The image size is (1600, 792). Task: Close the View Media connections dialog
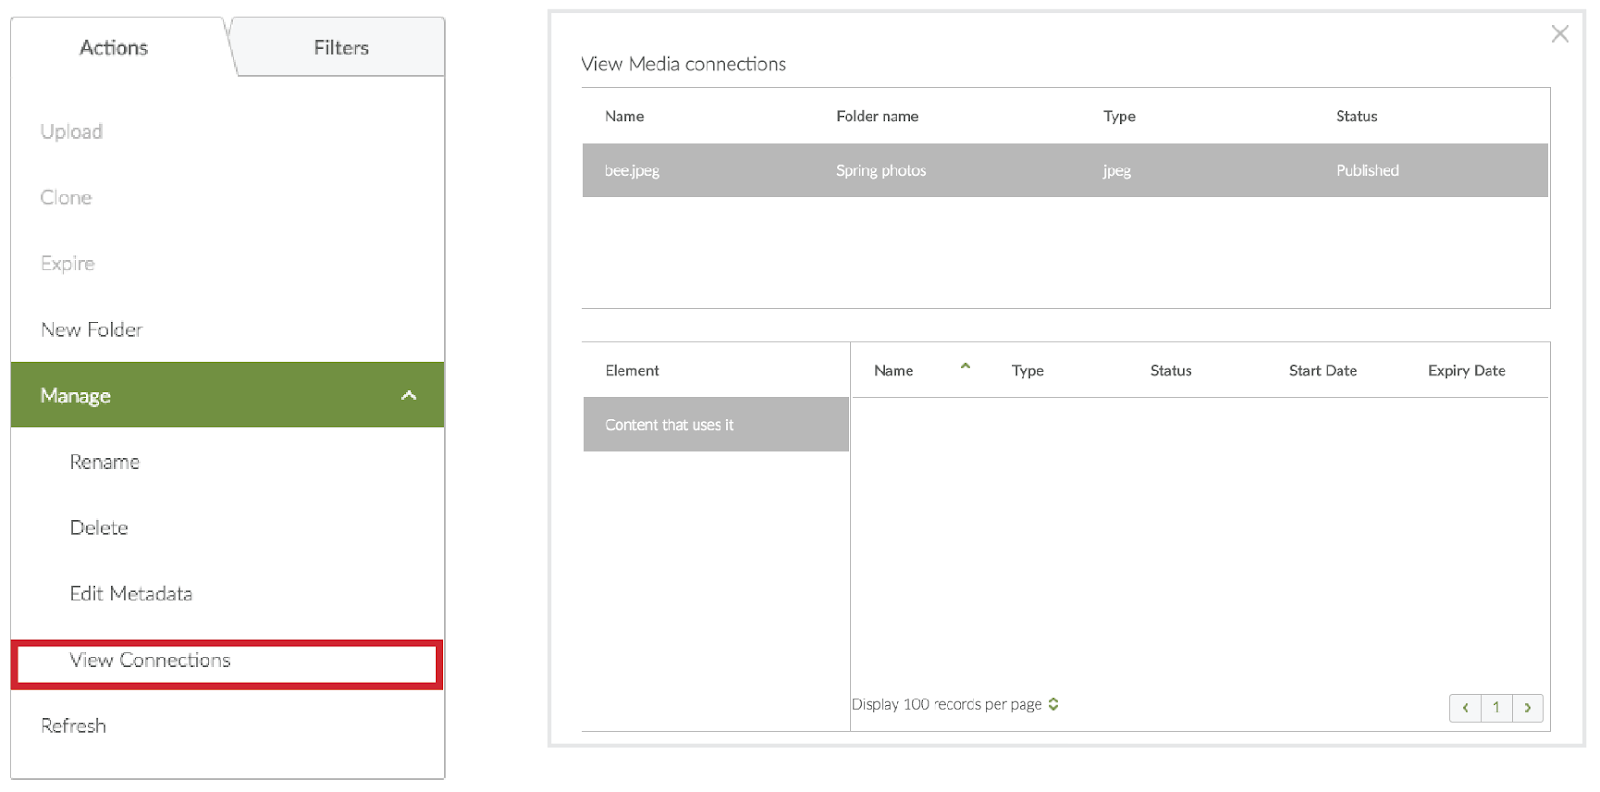1559,34
